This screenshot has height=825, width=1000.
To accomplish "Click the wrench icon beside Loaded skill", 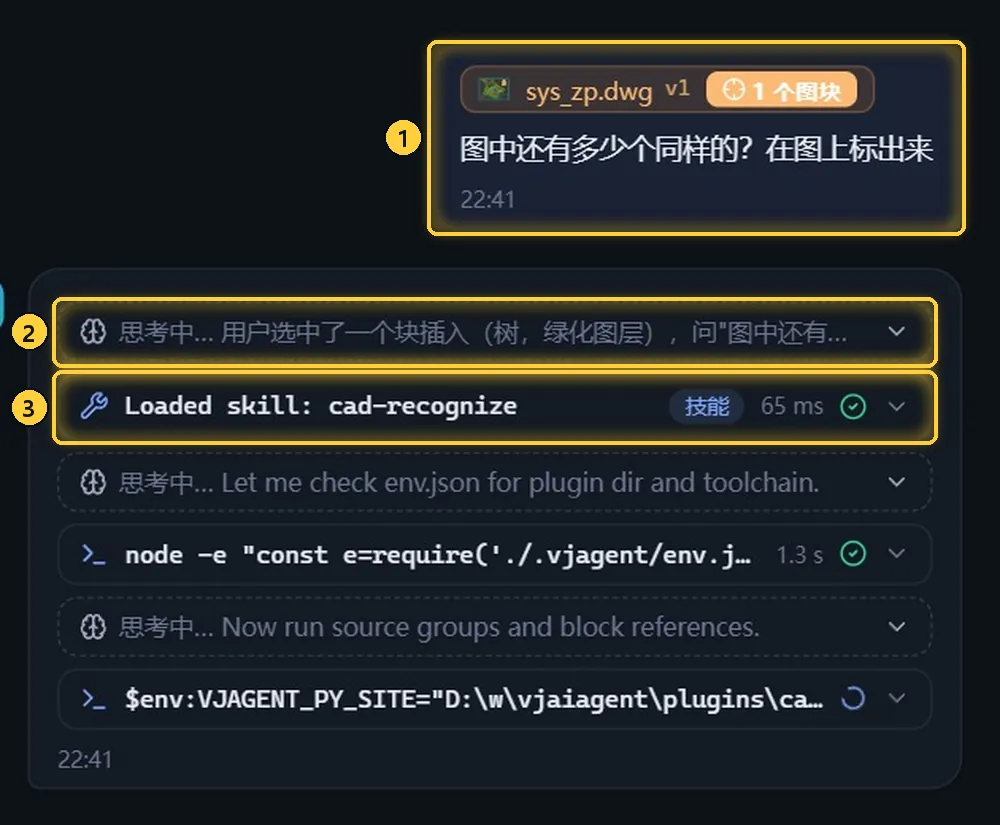I will click(94, 406).
